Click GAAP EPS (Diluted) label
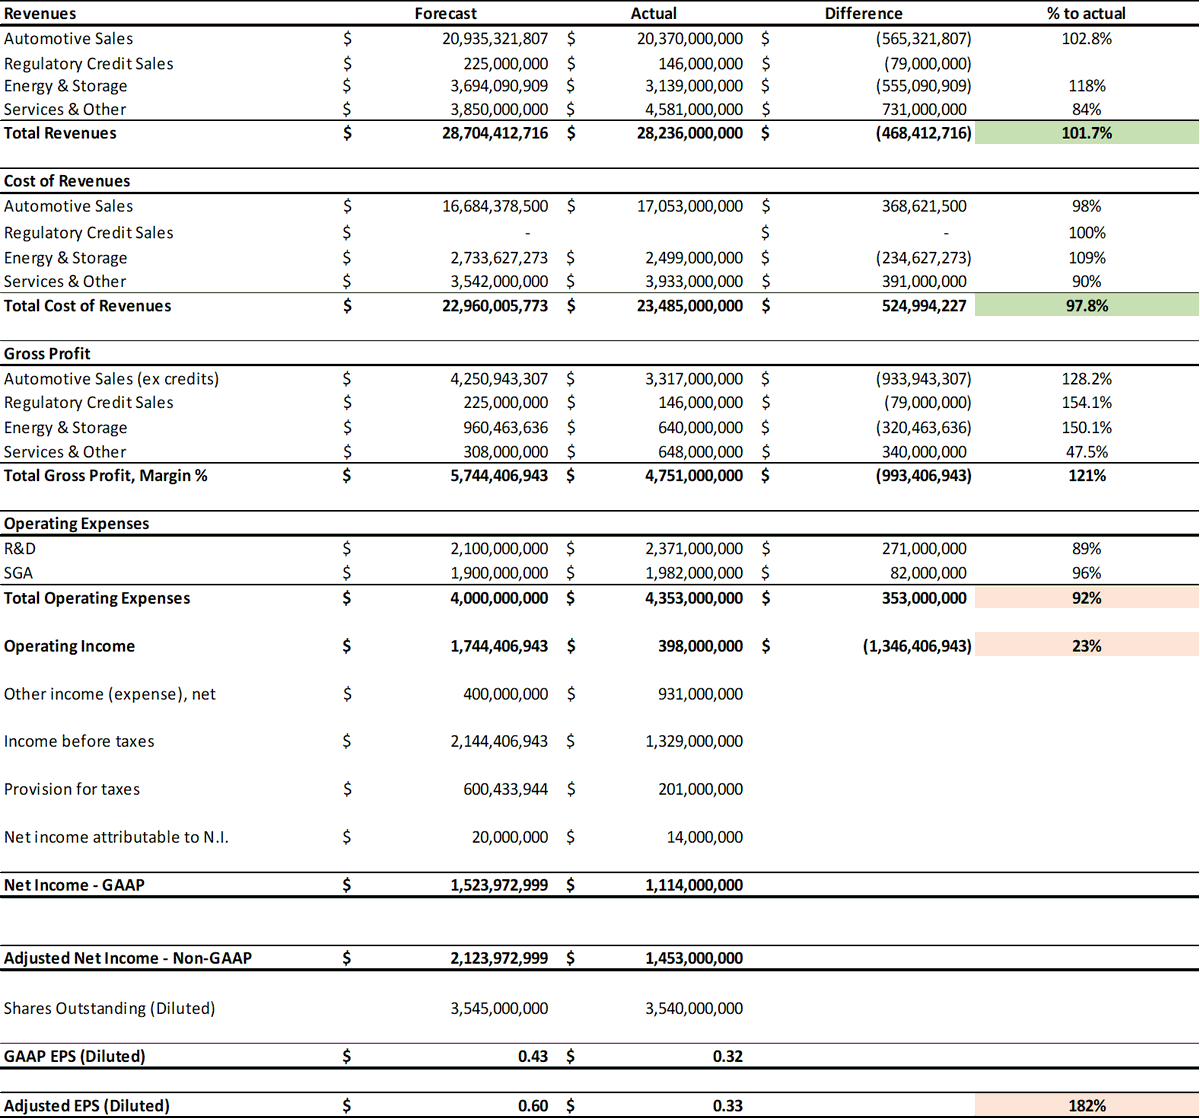1200x1119 pixels. coord(74,1056)
